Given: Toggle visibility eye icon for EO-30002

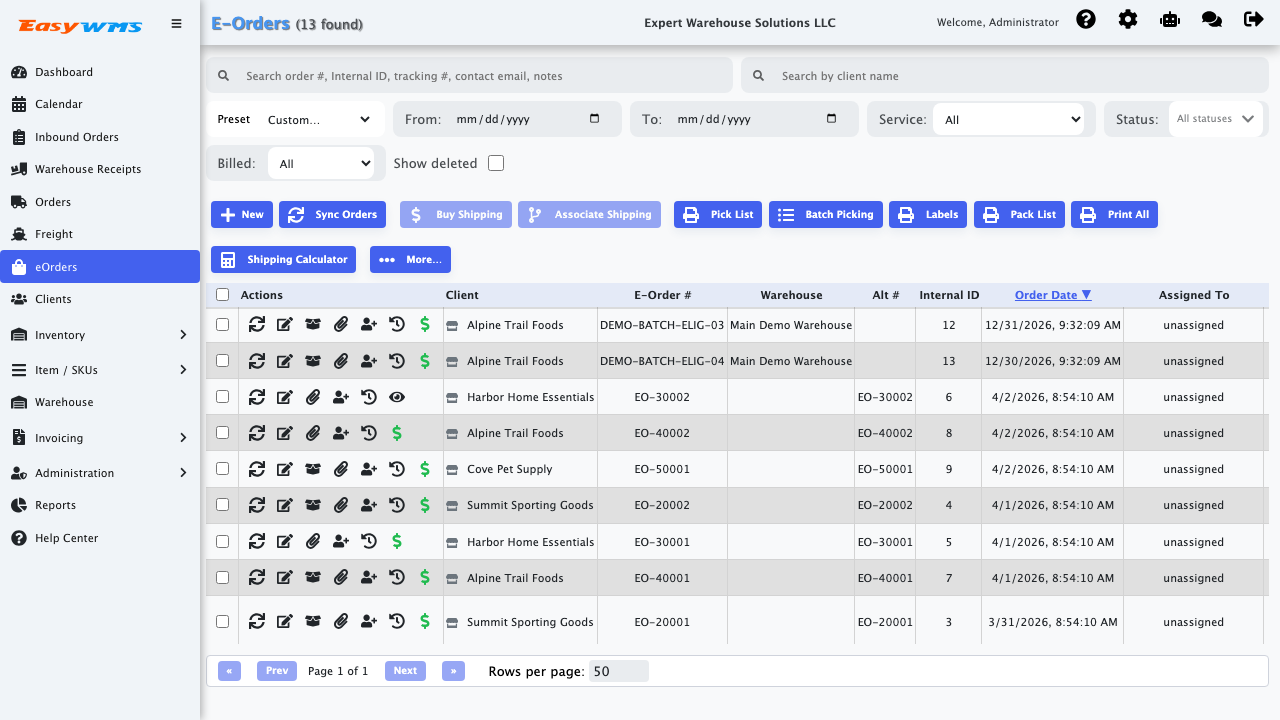Looking at the screenshot, I should click(397, 397).
